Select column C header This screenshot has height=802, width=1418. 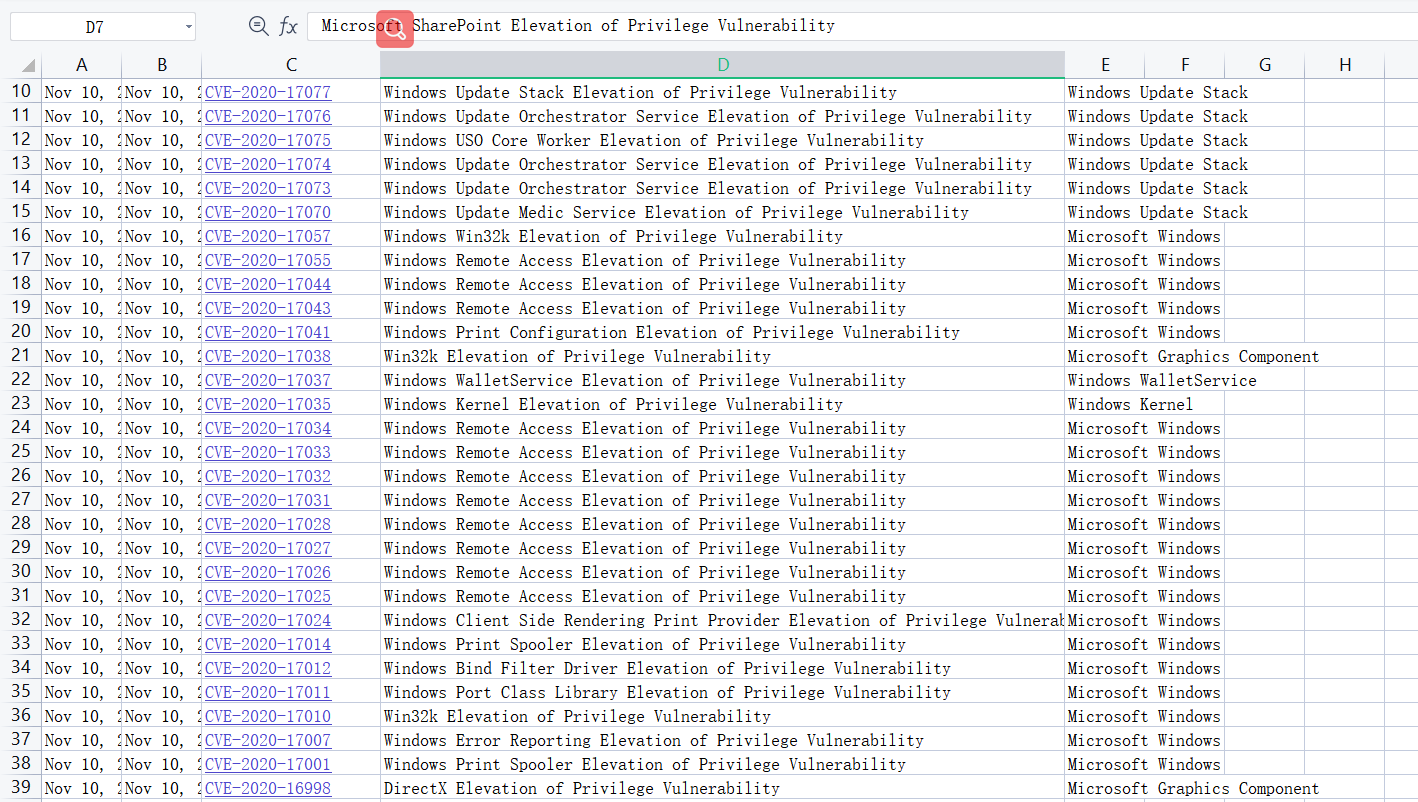291,65
